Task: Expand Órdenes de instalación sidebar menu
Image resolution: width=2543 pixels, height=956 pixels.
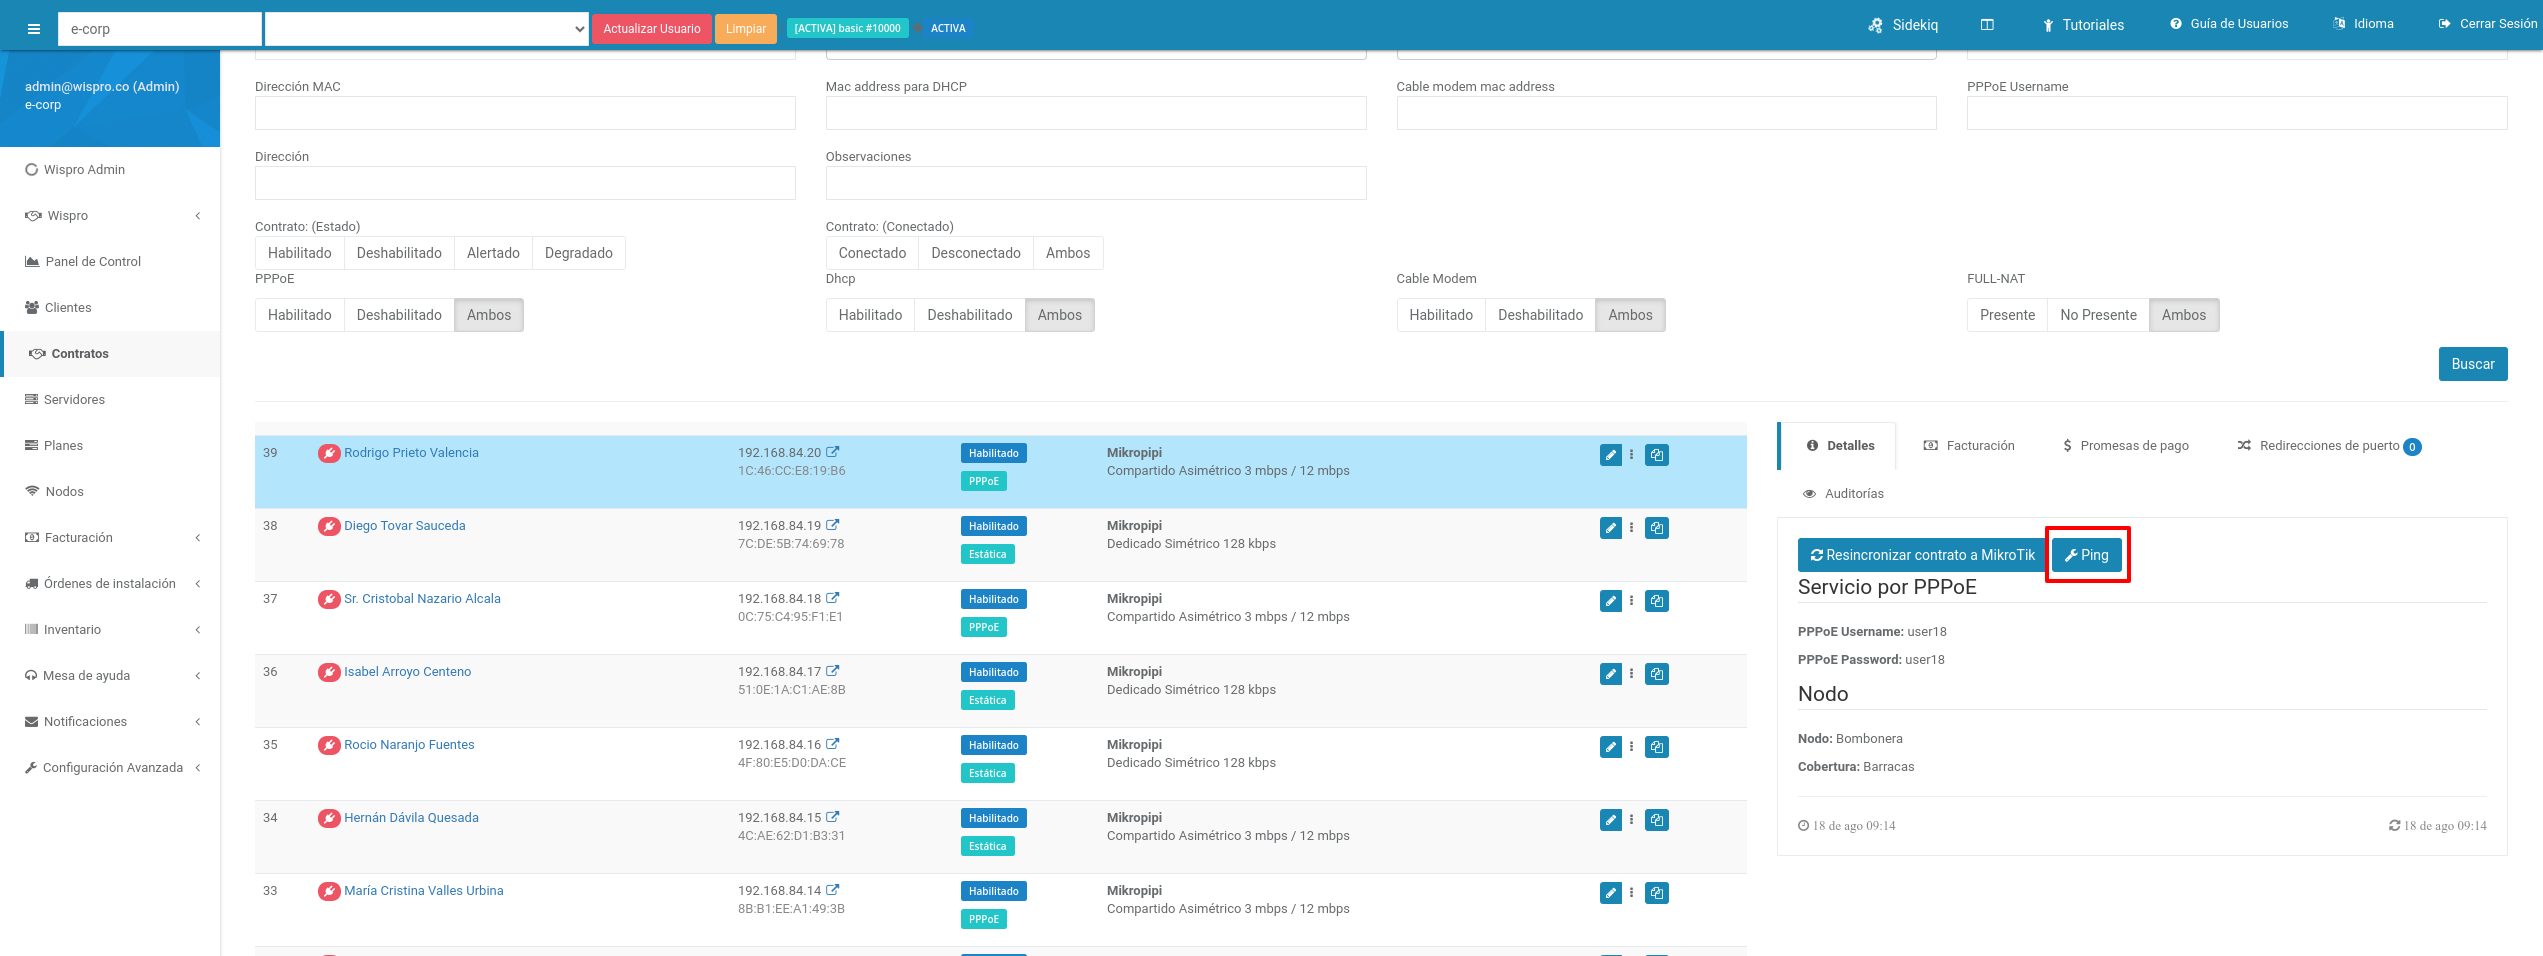Action: pyautogui.click(x=110, y=584)
